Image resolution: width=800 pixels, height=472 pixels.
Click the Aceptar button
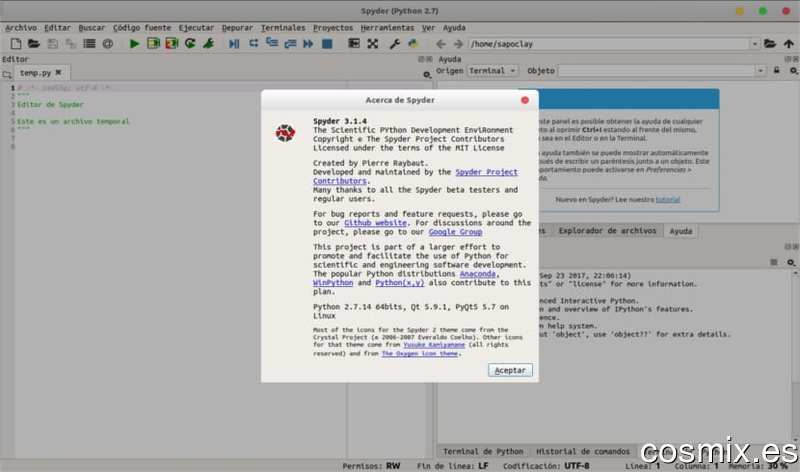point(510,370)
